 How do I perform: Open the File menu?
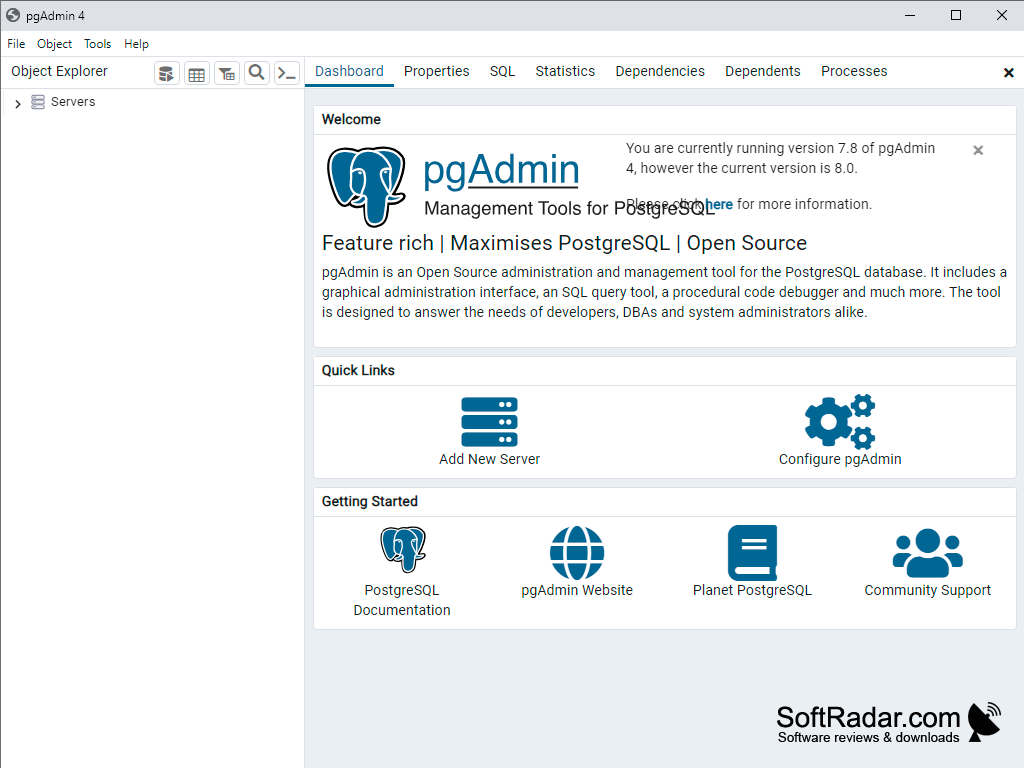tap(16, 44)
